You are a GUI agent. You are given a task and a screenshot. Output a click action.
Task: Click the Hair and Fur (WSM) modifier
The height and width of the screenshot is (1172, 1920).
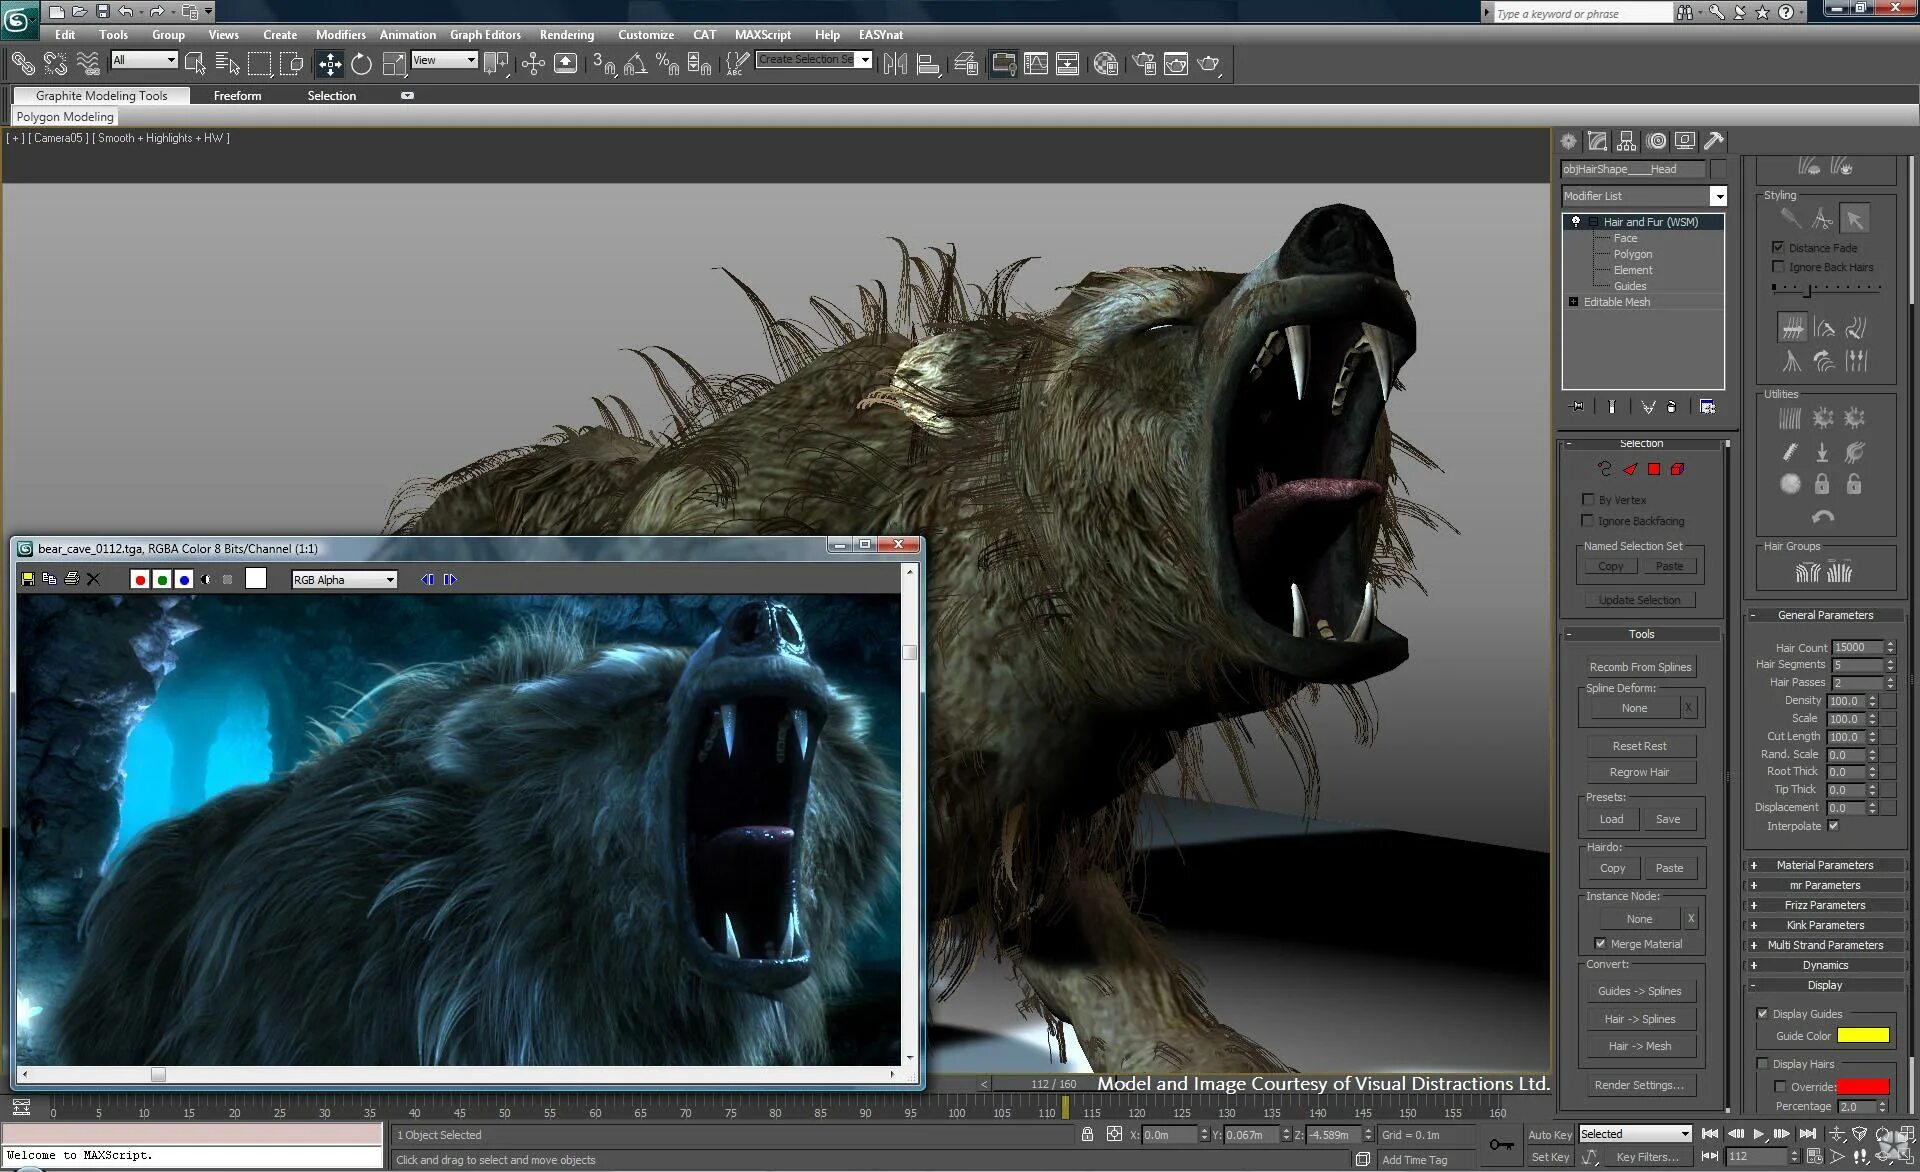tap(1653, 221)
